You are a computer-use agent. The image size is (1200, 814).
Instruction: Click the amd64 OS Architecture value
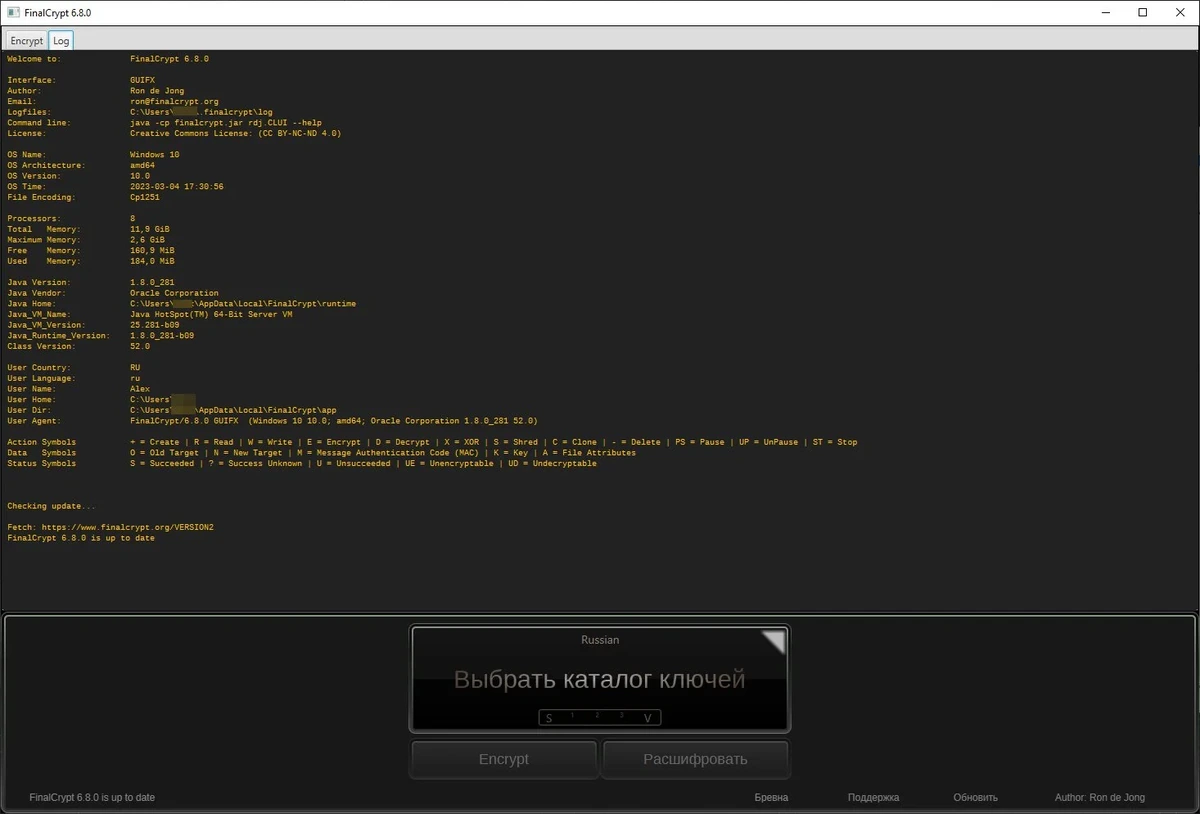click(142, 166)
